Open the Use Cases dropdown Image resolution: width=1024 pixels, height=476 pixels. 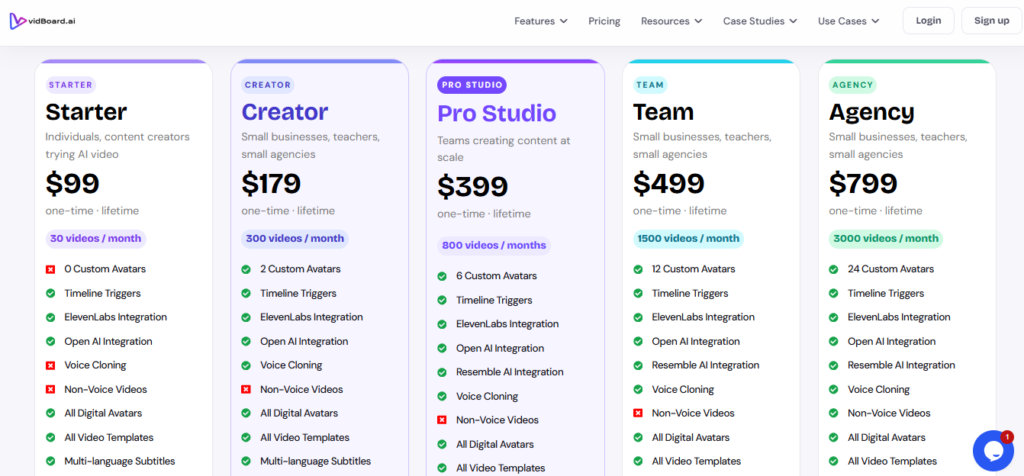click(848, 21)
